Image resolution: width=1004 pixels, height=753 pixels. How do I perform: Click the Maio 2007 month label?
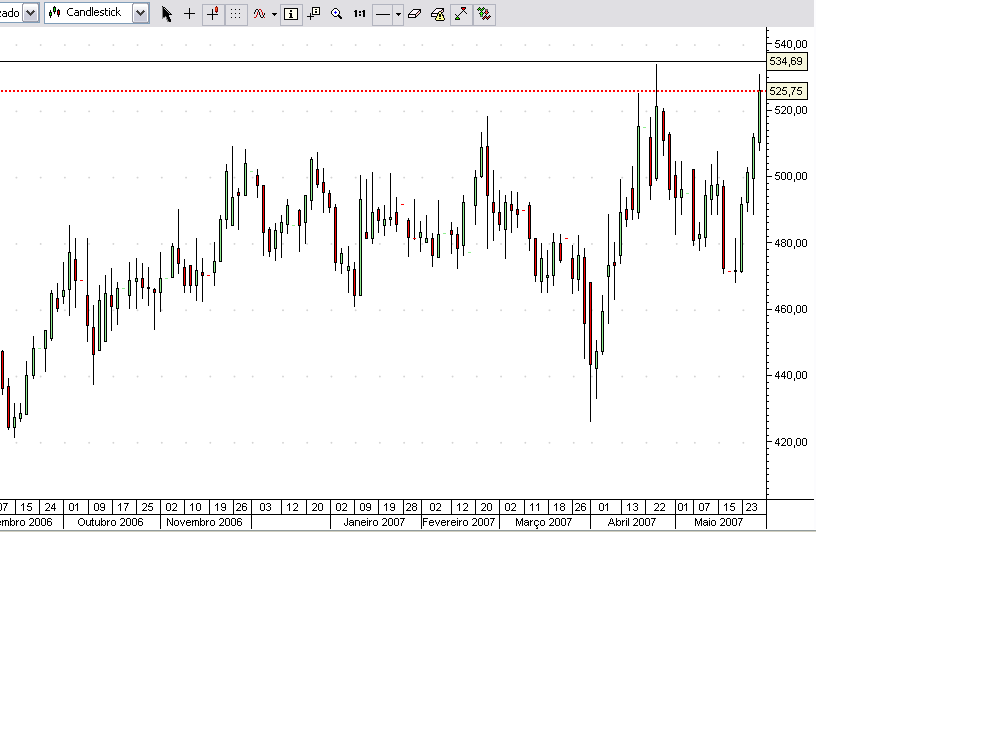pyautogui.click(x=718, y=522)
